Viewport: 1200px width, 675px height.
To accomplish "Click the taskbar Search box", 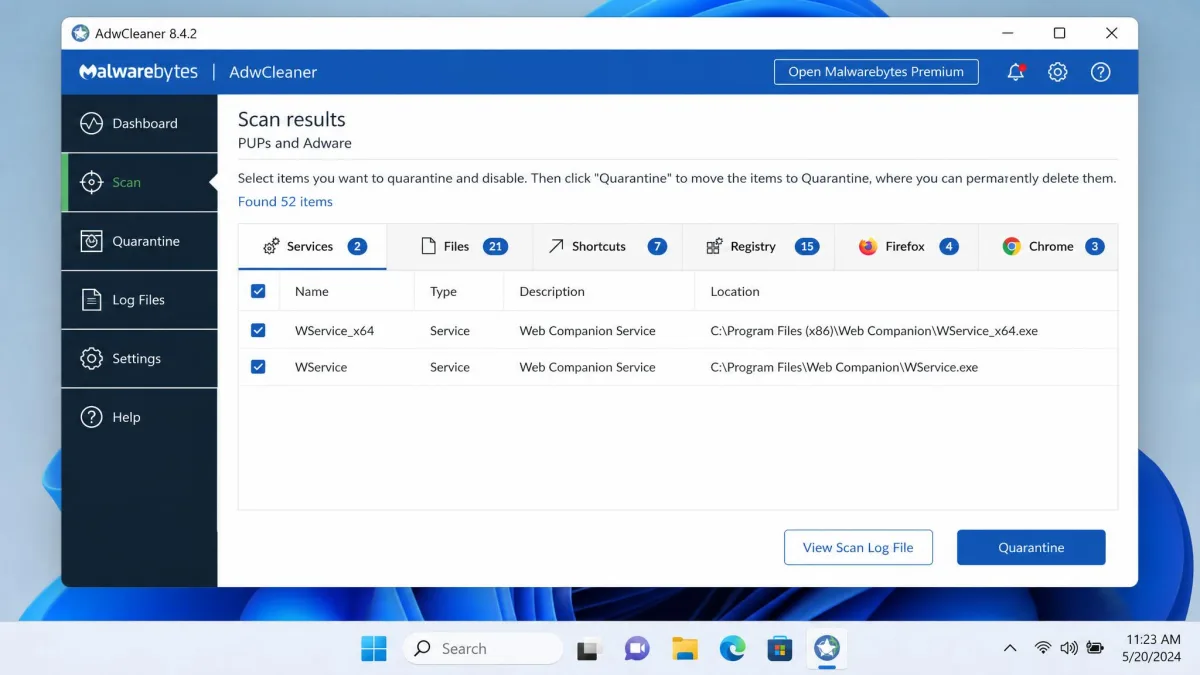I will click(483, 649).
